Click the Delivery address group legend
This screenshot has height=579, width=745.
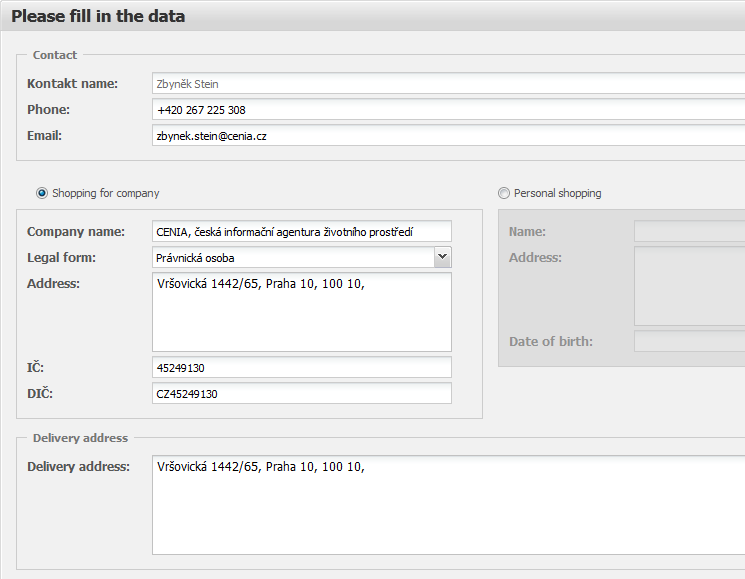point(80,438)
